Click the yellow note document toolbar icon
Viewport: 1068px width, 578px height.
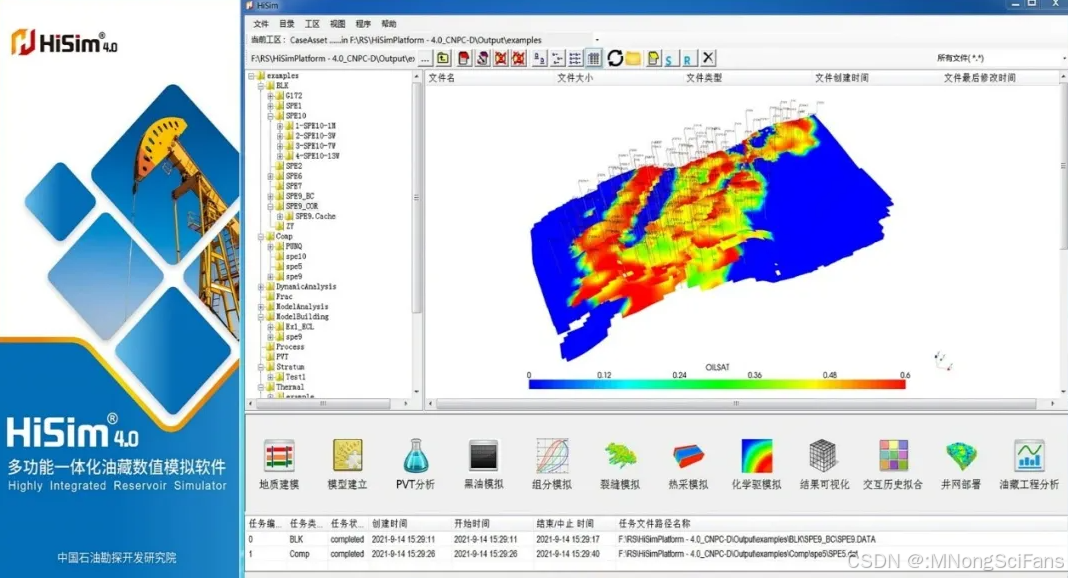[x=653, y=59]
